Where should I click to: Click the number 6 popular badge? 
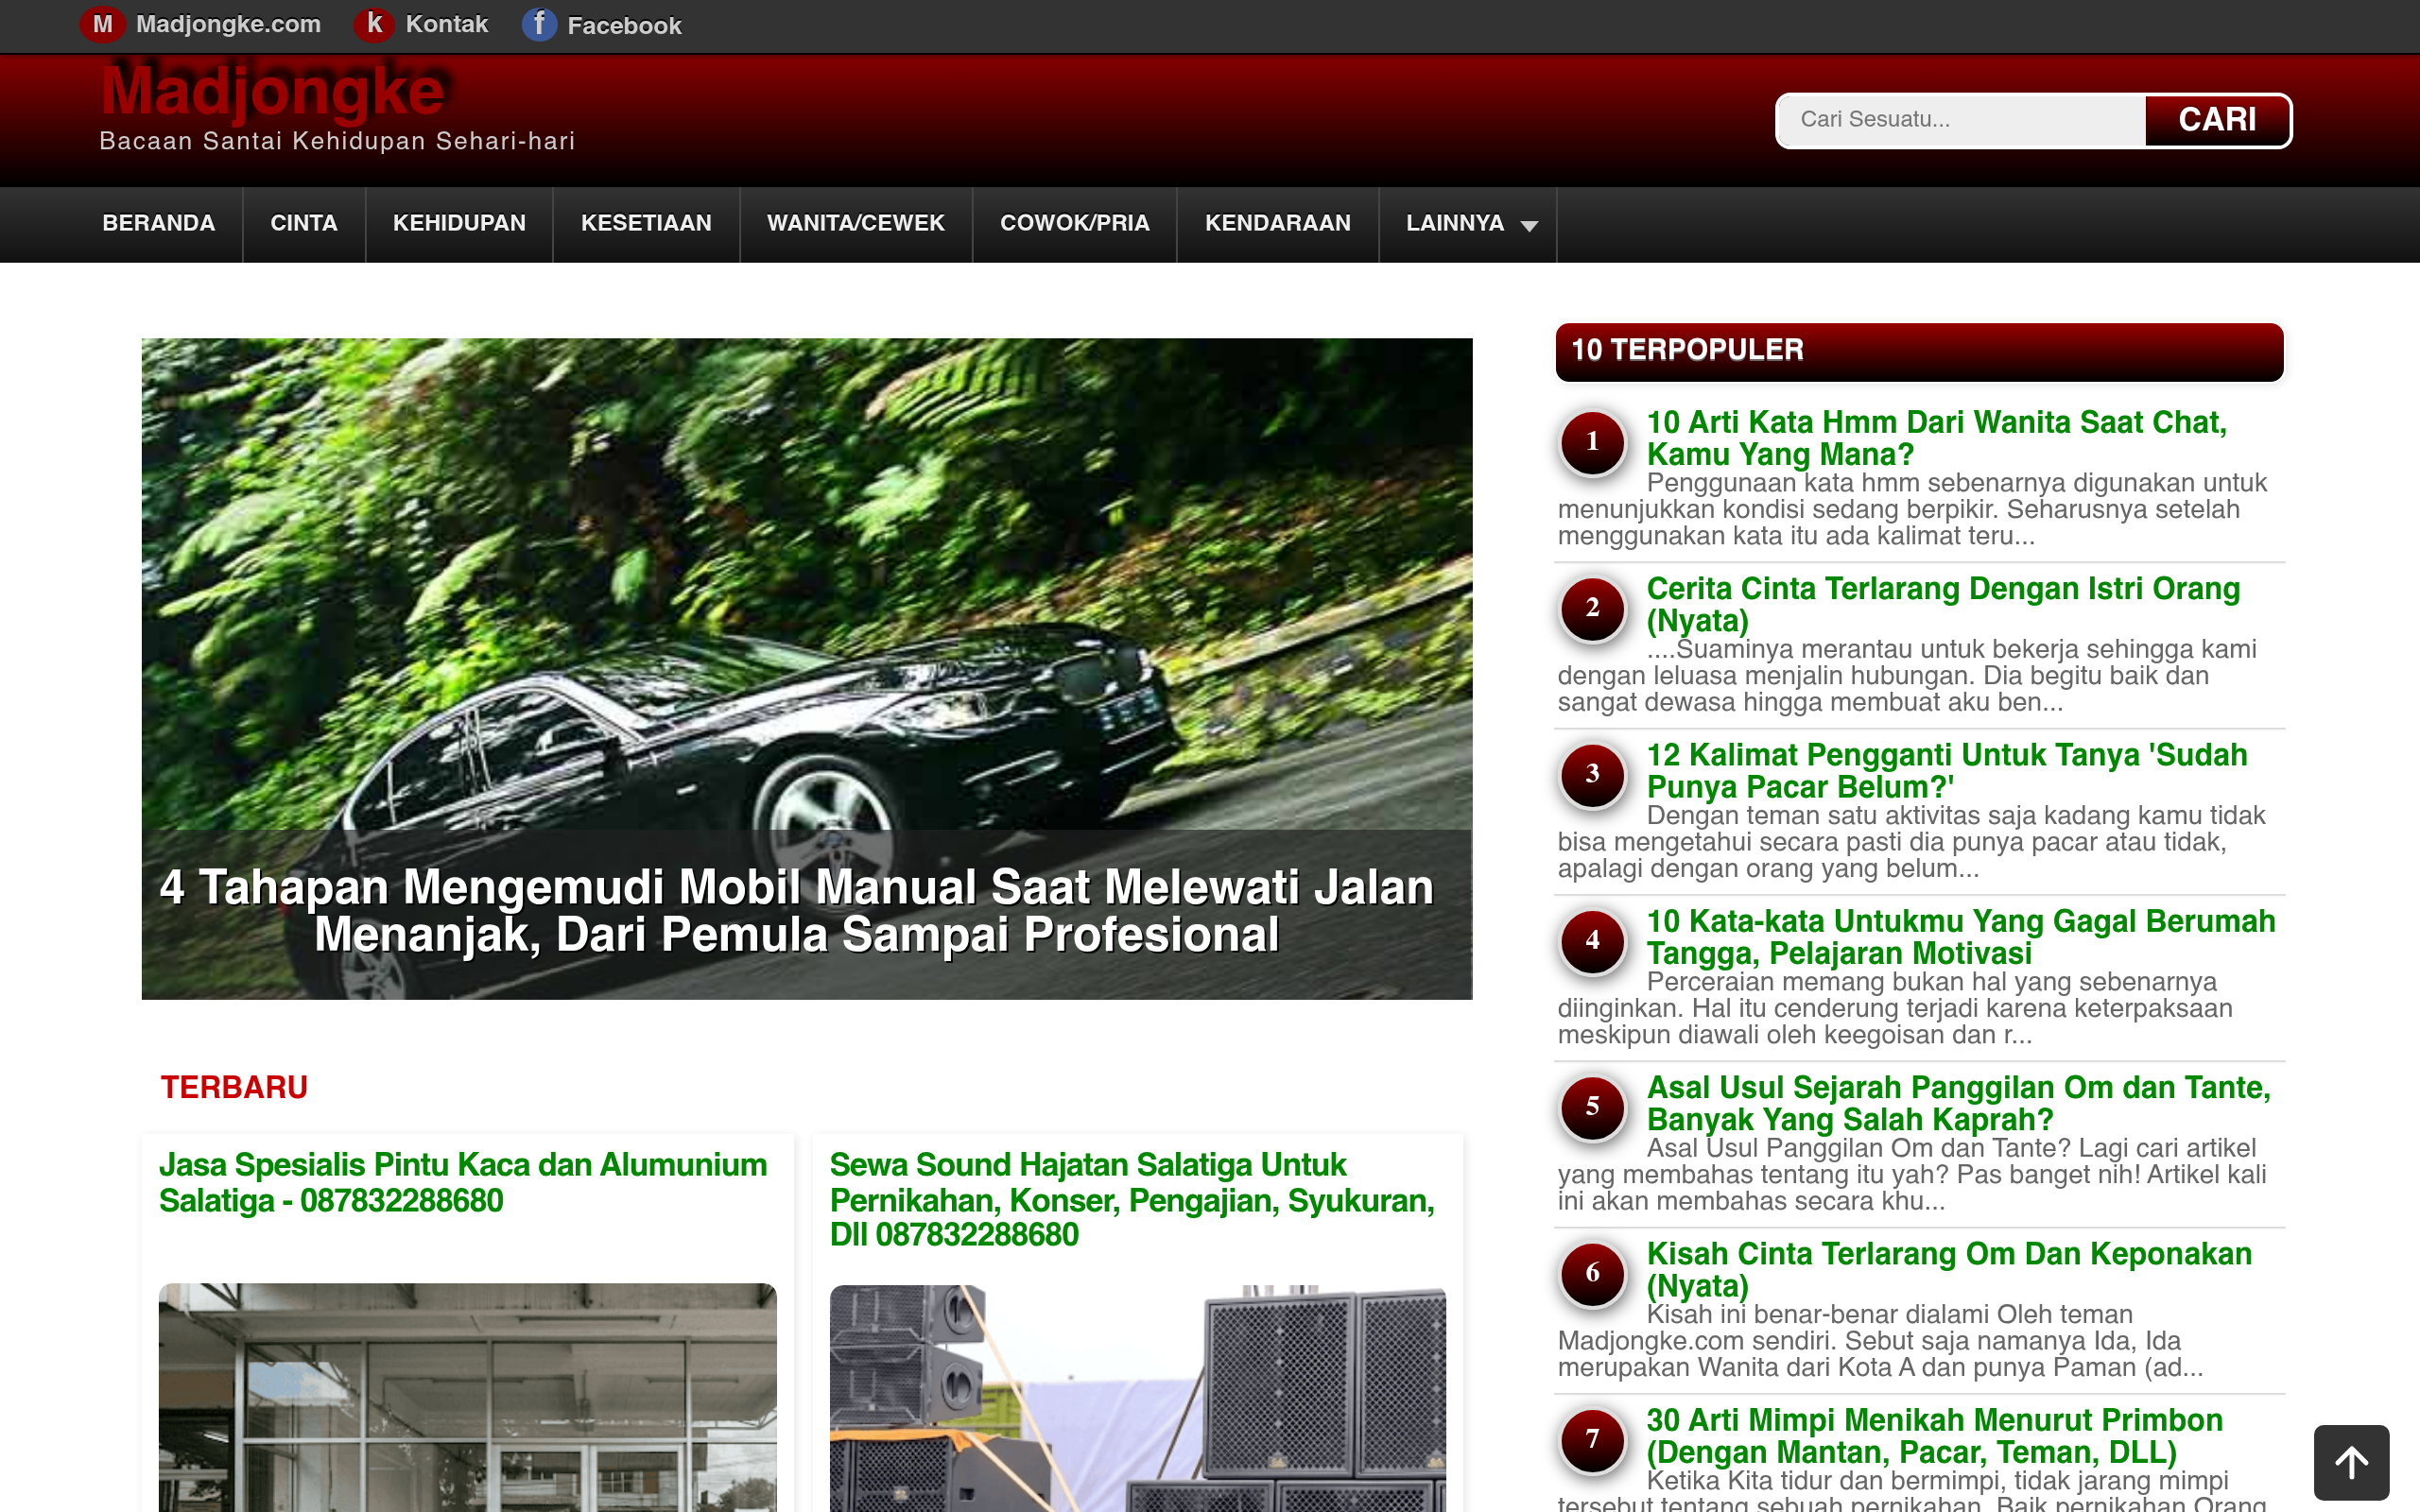pos(1592,1273)
